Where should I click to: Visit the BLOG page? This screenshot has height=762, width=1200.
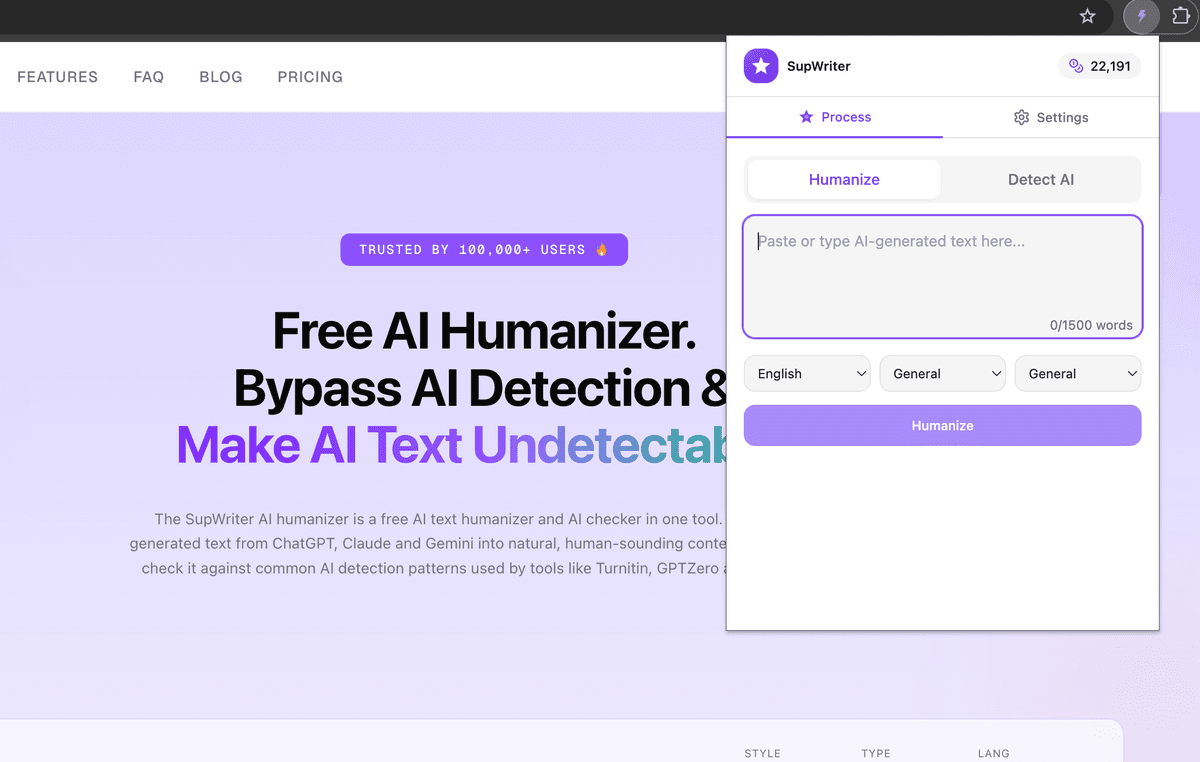click(x=220, y=77)
